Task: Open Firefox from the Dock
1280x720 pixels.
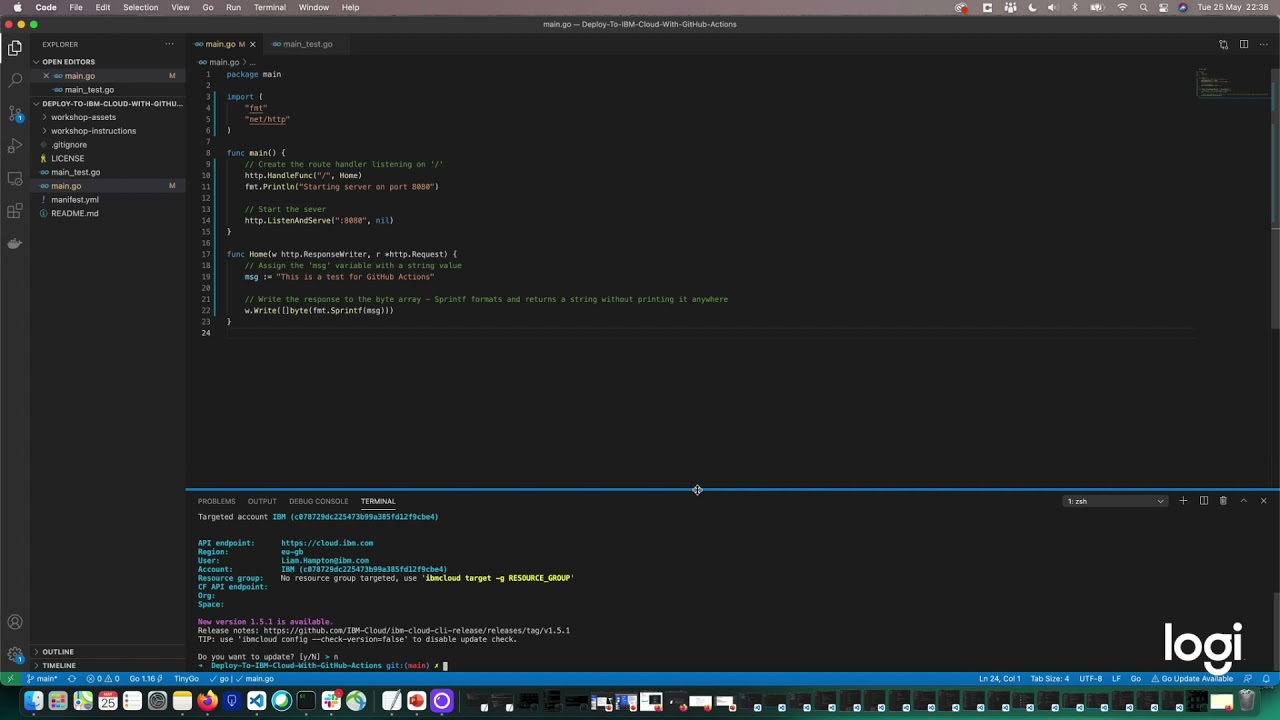Action: click(207, 701)
